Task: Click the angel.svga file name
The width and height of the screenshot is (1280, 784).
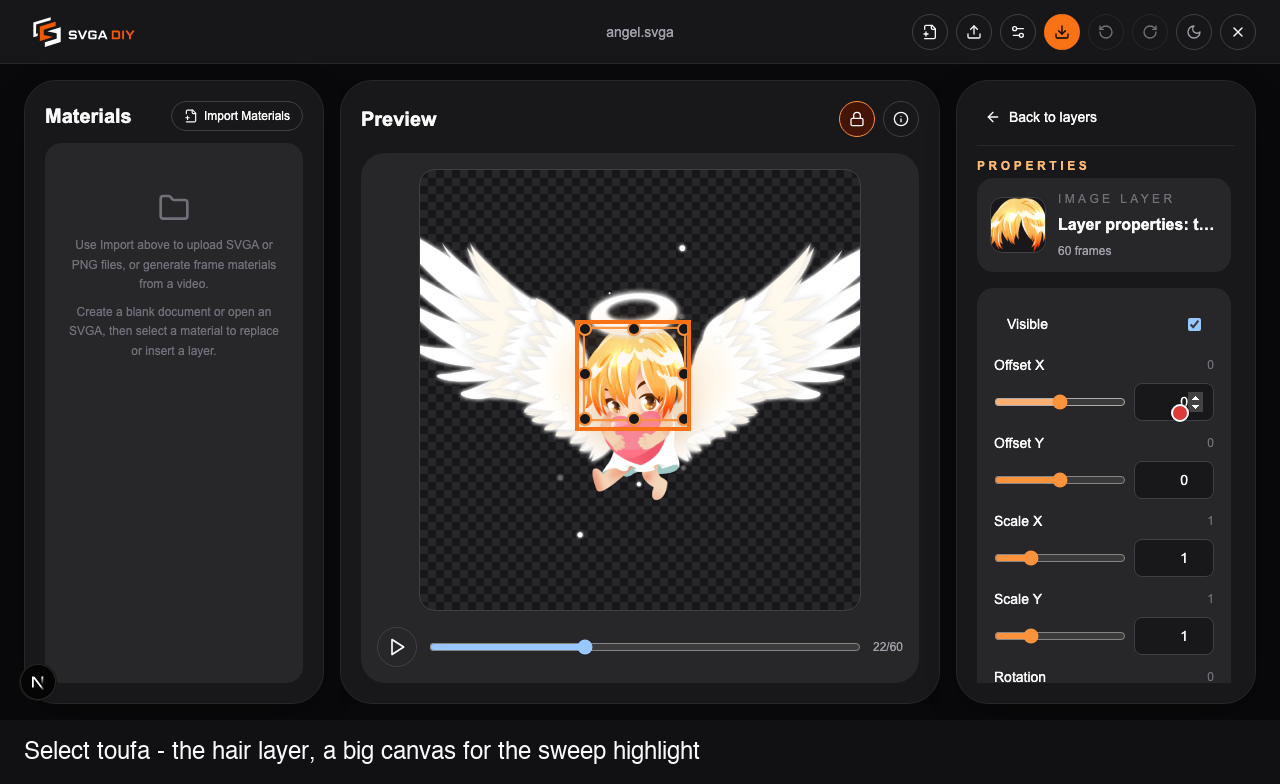Action: click(640, 32)
